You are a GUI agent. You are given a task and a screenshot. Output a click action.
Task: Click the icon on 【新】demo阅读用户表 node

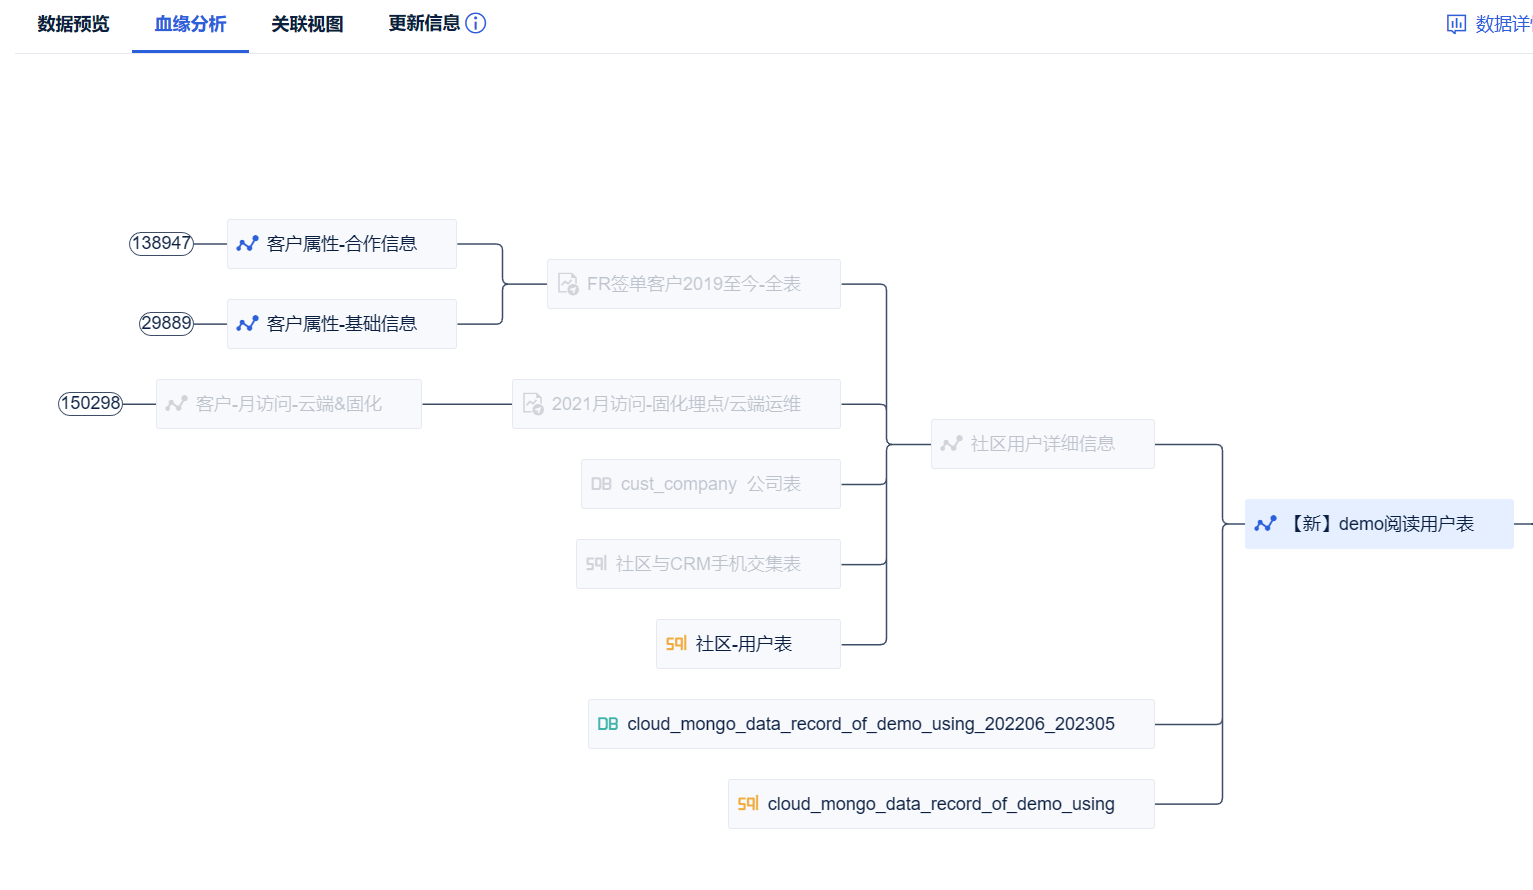[x=1265, y=524]
